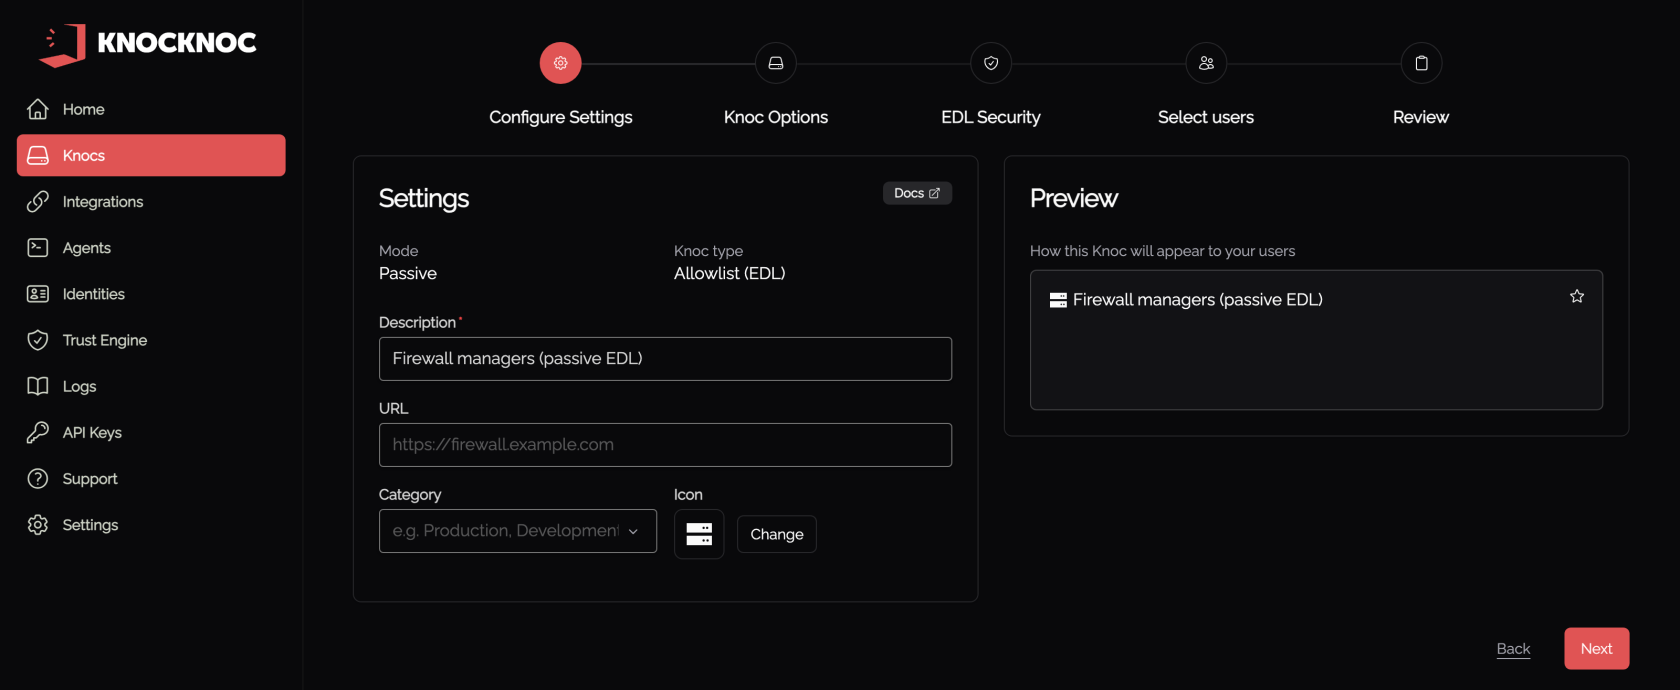Select the EDL Security shield step circle
Screen dimensions: 1680x690
[x=991, y=63]
